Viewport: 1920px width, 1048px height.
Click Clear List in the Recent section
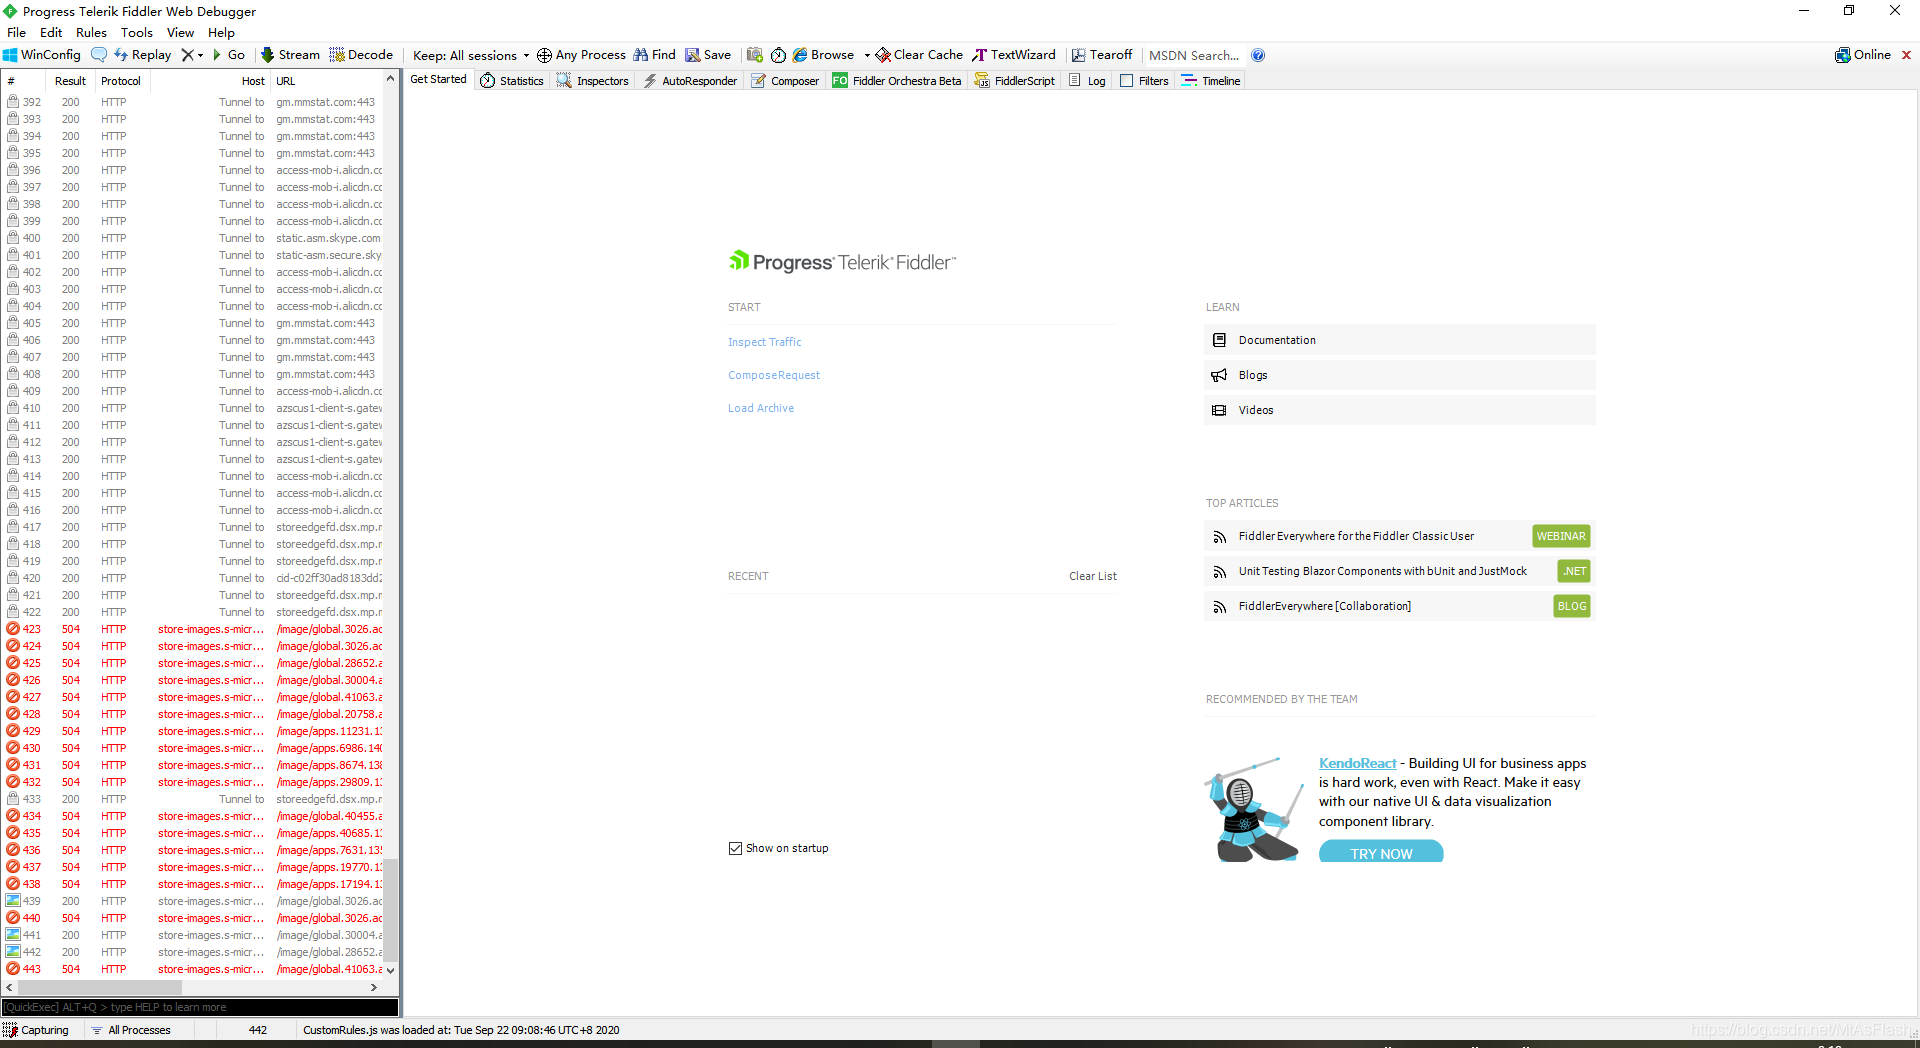coord(1093,576)
